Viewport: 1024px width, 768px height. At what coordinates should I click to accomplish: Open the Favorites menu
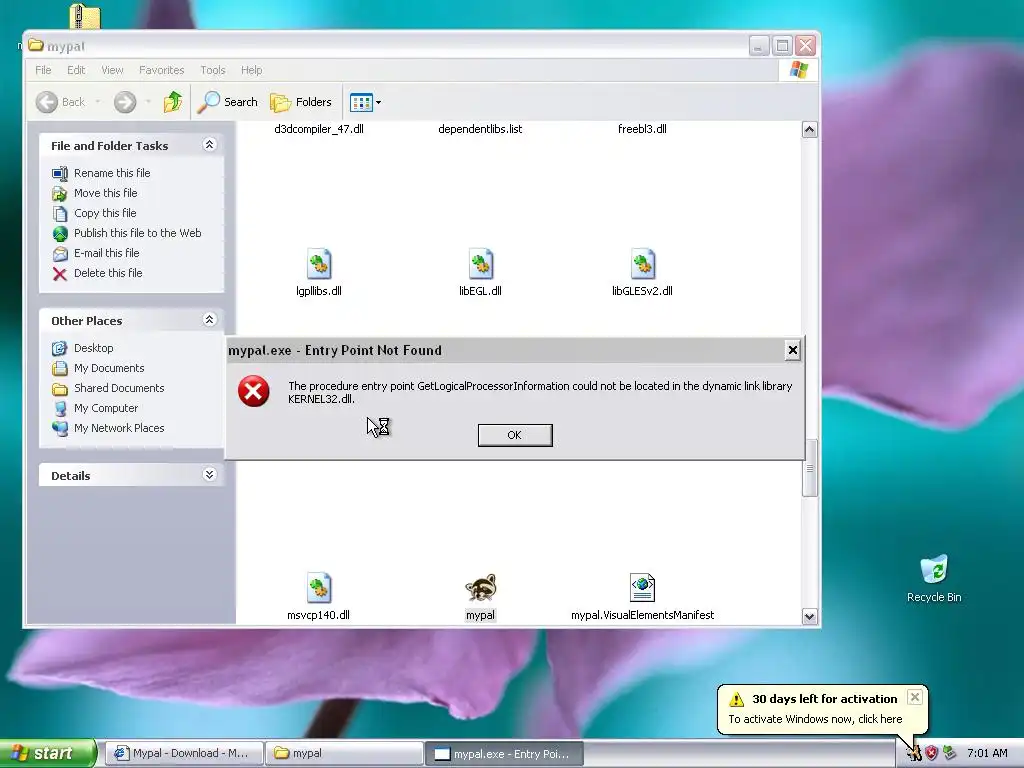[161, 70]
